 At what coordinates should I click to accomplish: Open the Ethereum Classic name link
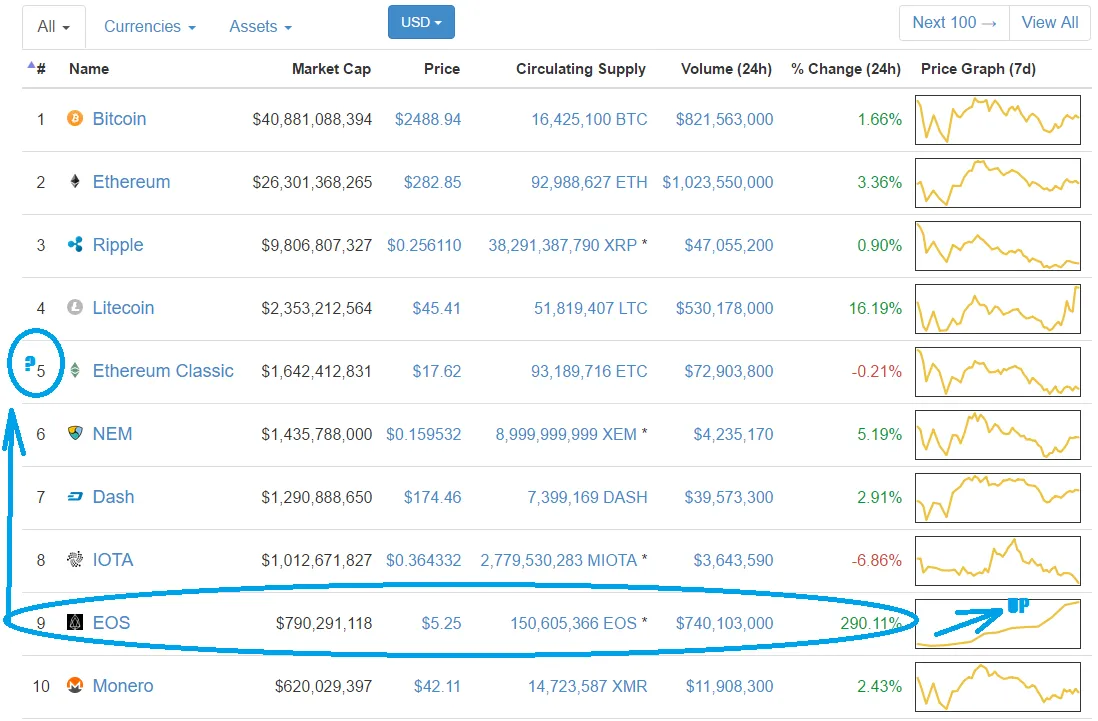(163, 370)
